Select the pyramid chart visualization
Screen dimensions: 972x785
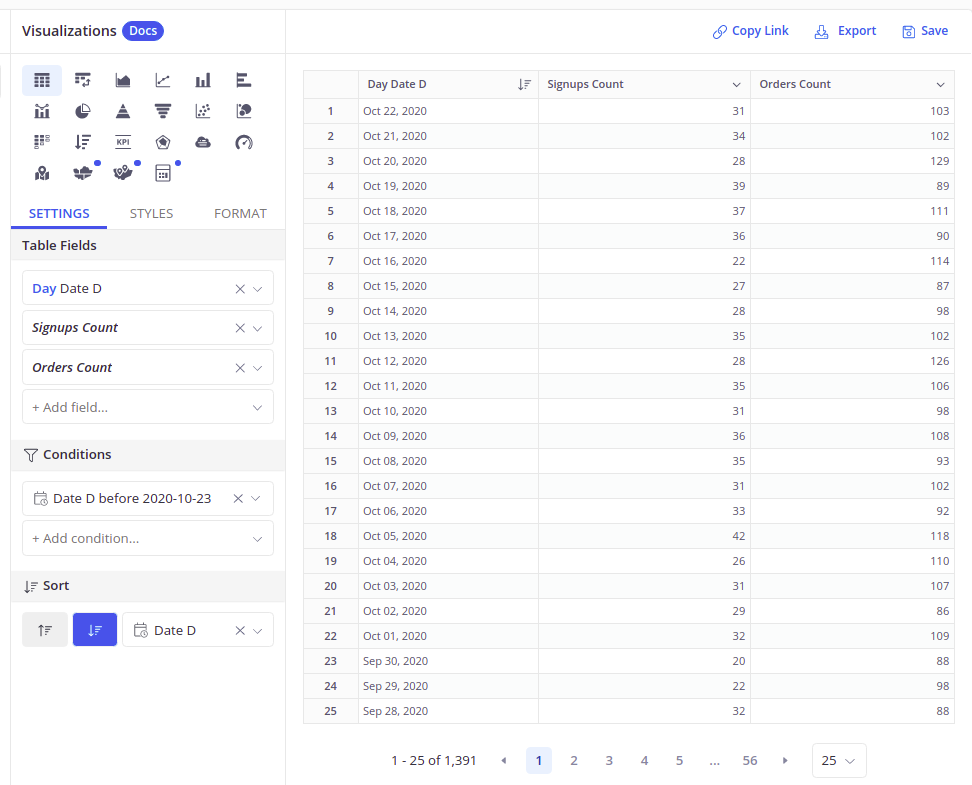click(x=123, y=111)
